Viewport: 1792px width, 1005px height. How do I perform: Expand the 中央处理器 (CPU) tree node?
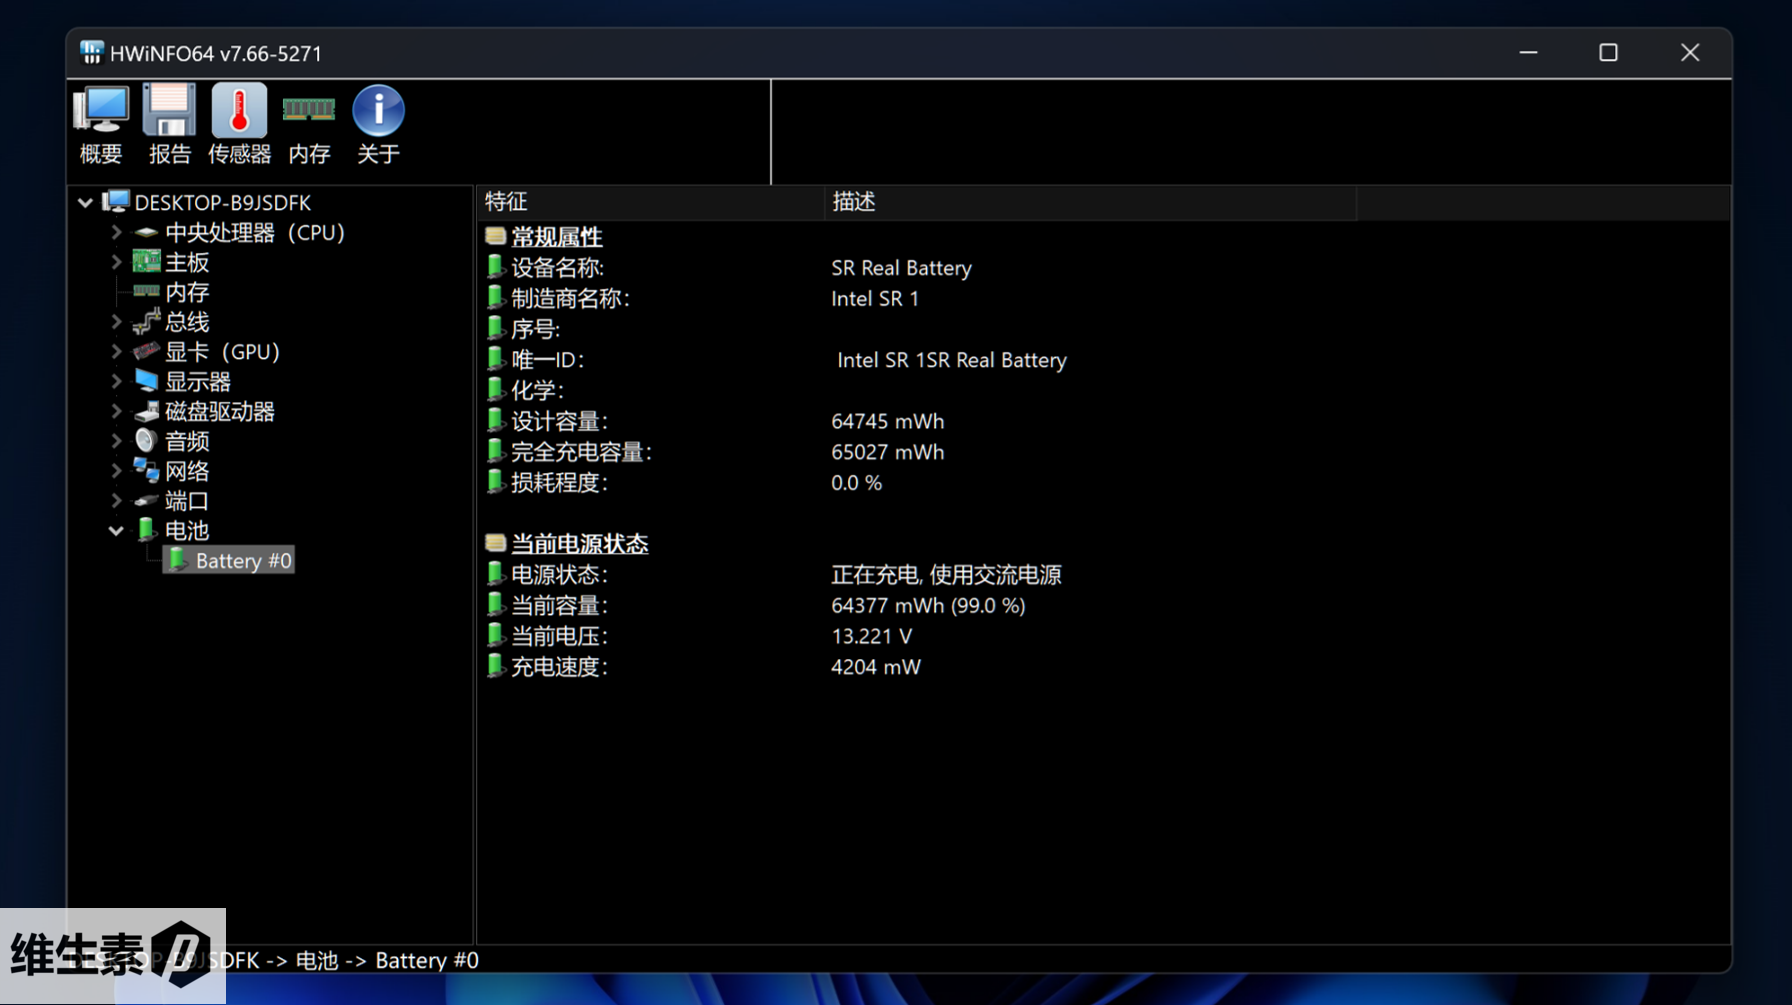pos(116,232)
